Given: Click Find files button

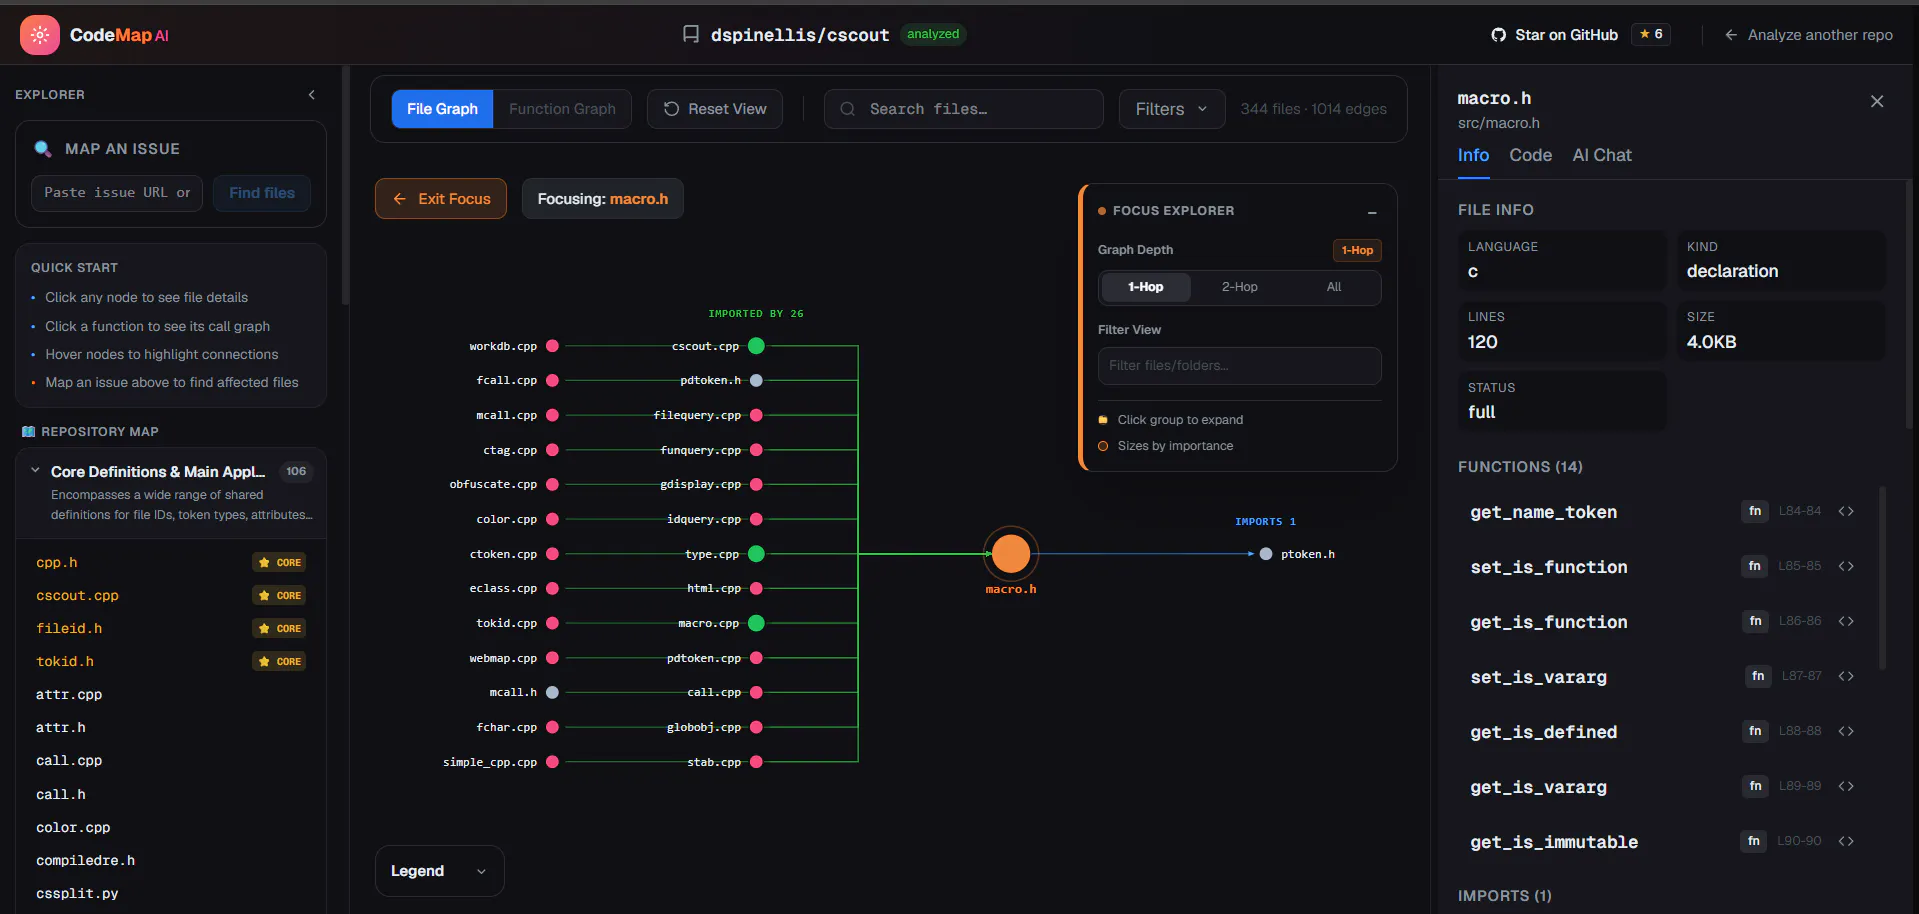Looking at the screenshot, I should click(x=262, y=193).
